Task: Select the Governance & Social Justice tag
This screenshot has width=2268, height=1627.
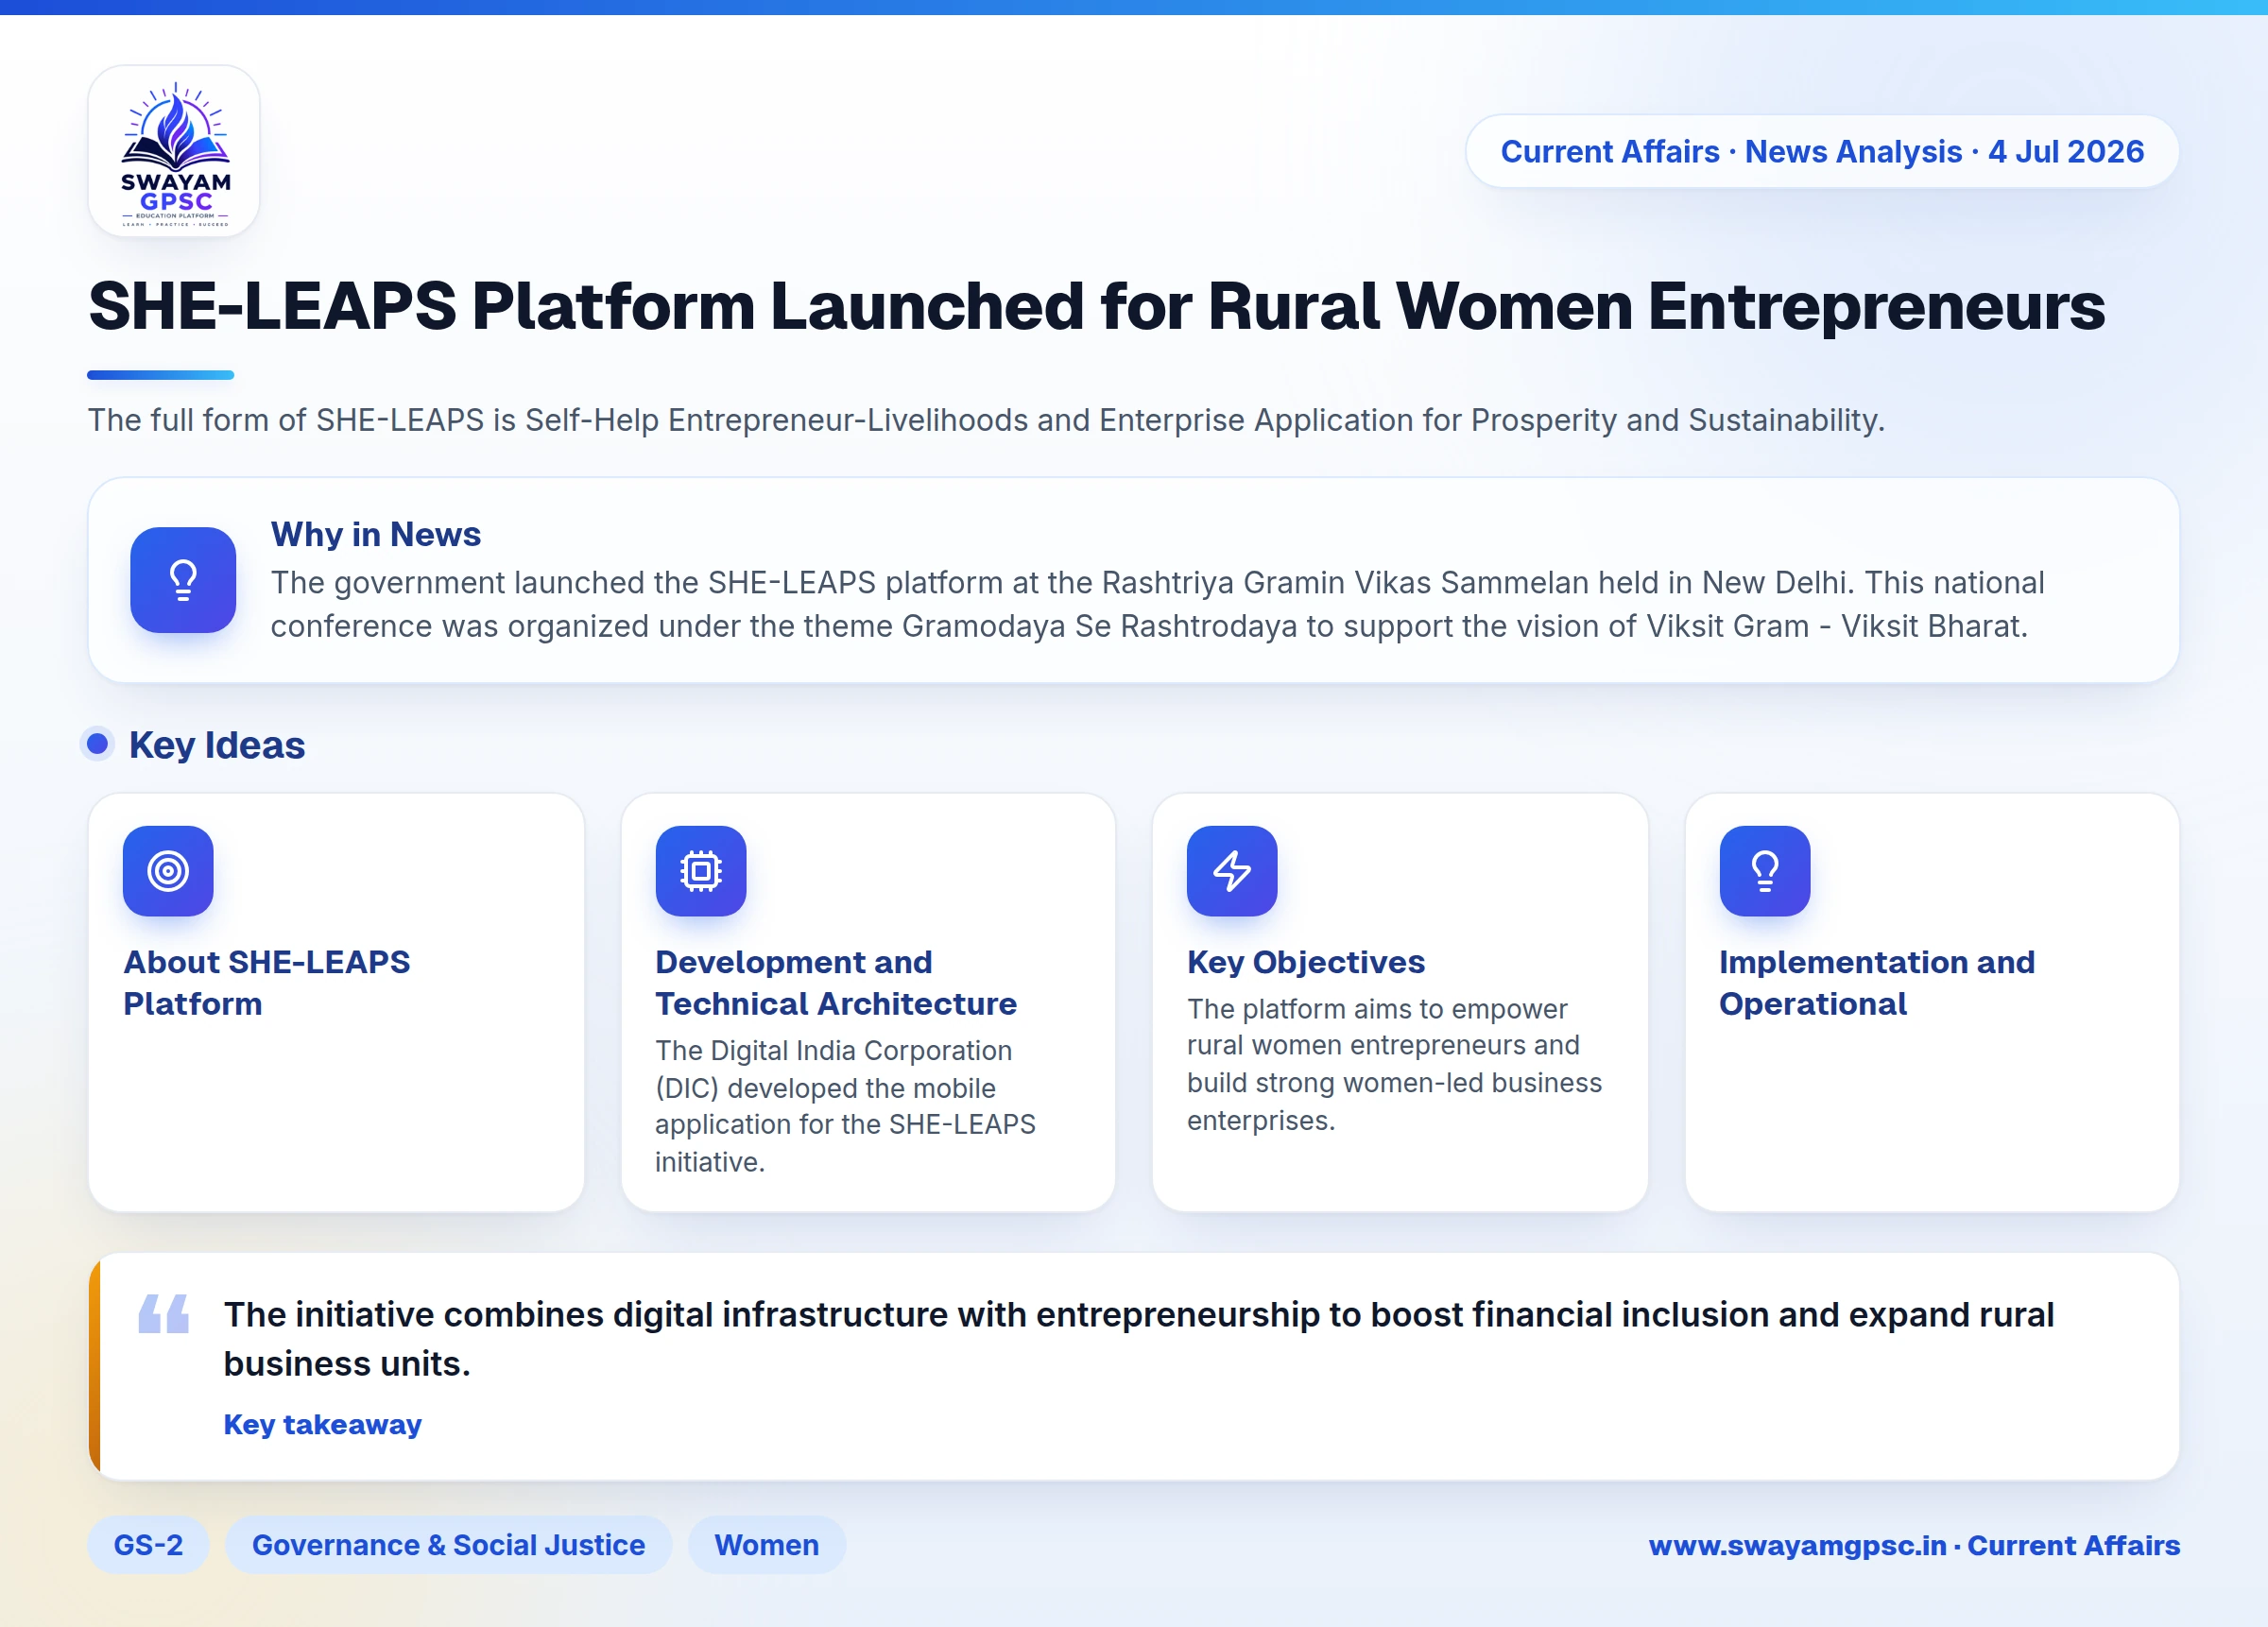Action: coord(448,1545)
